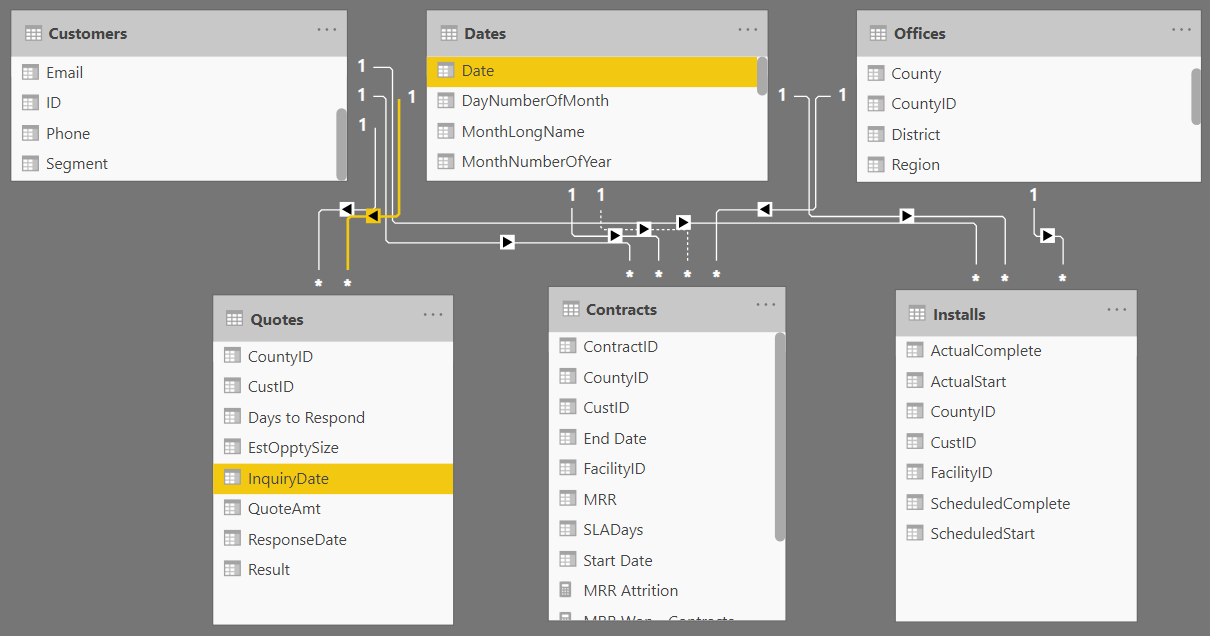
Task: Click the Quotes table title
Action: point(277,319)
